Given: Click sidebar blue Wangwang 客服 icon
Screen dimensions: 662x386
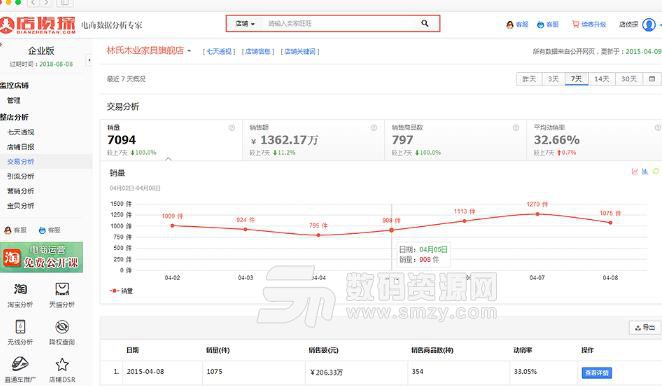Looking at the screenshot, I should 42,230.
